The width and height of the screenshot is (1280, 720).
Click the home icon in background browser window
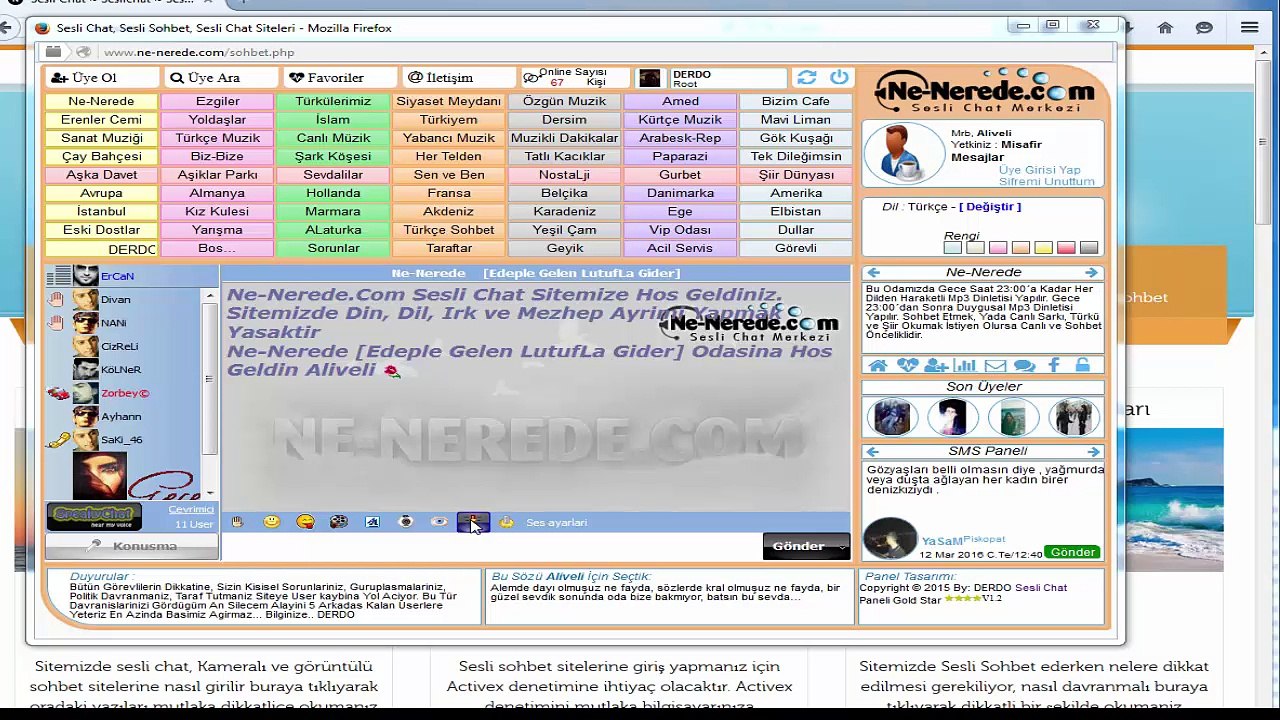coord(1165,28)
